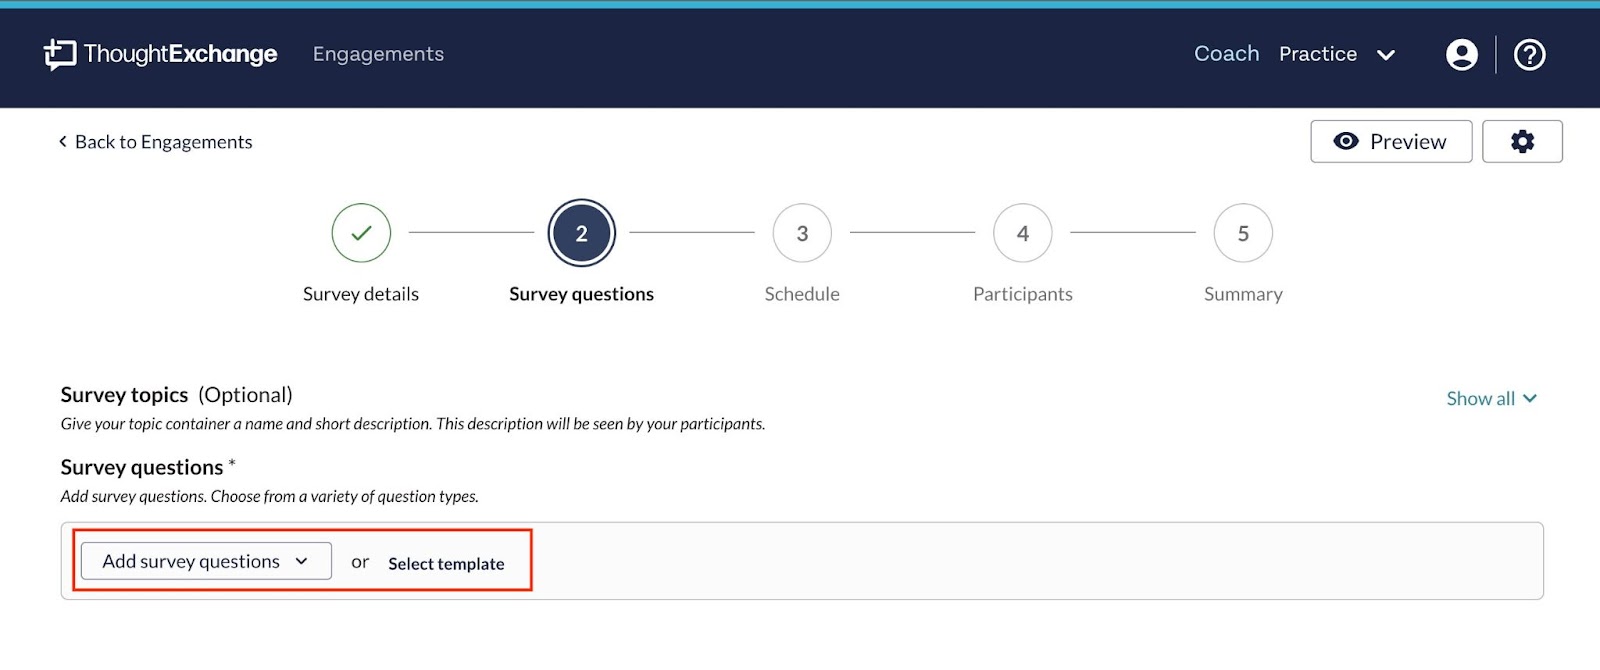Click Back to Engagements link

163,142
